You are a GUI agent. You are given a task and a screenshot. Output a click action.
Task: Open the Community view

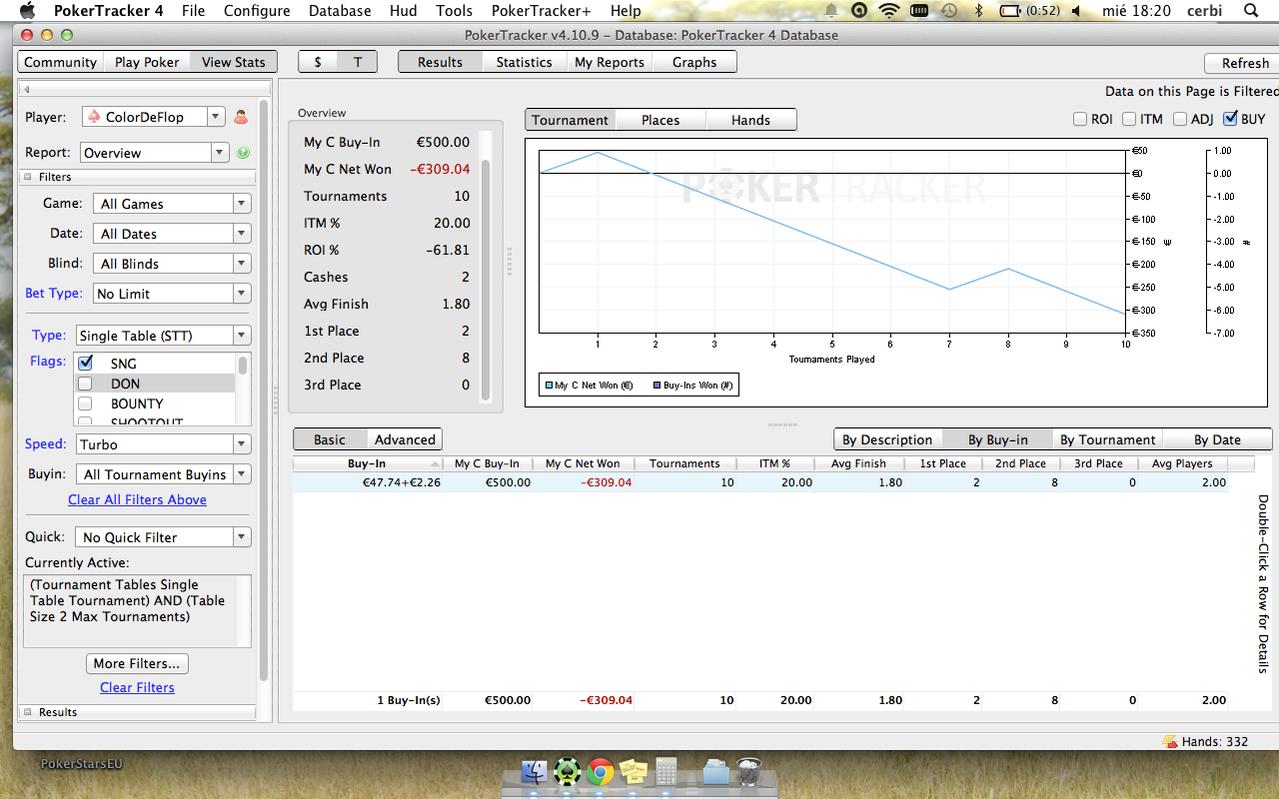(x=60, y=62)
